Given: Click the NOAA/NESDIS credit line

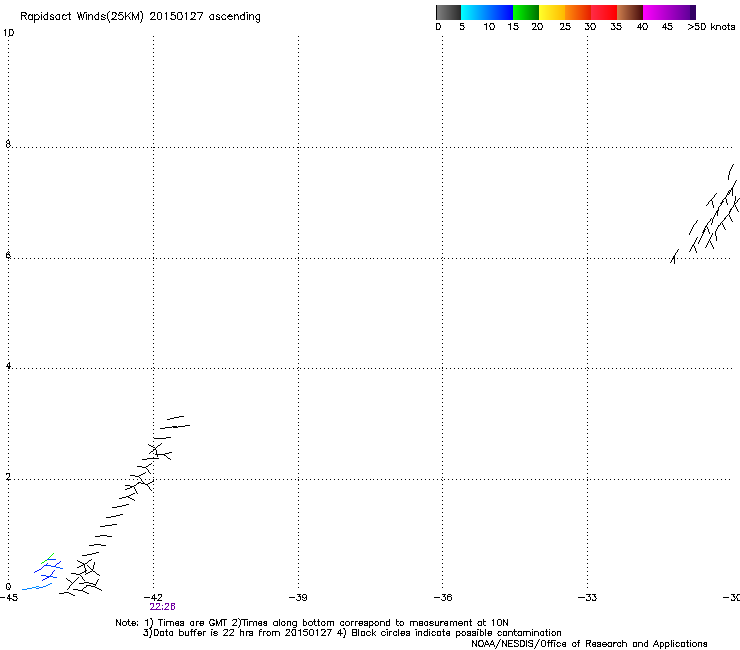Looking at the screenshot, I should (x=589, y=644).
